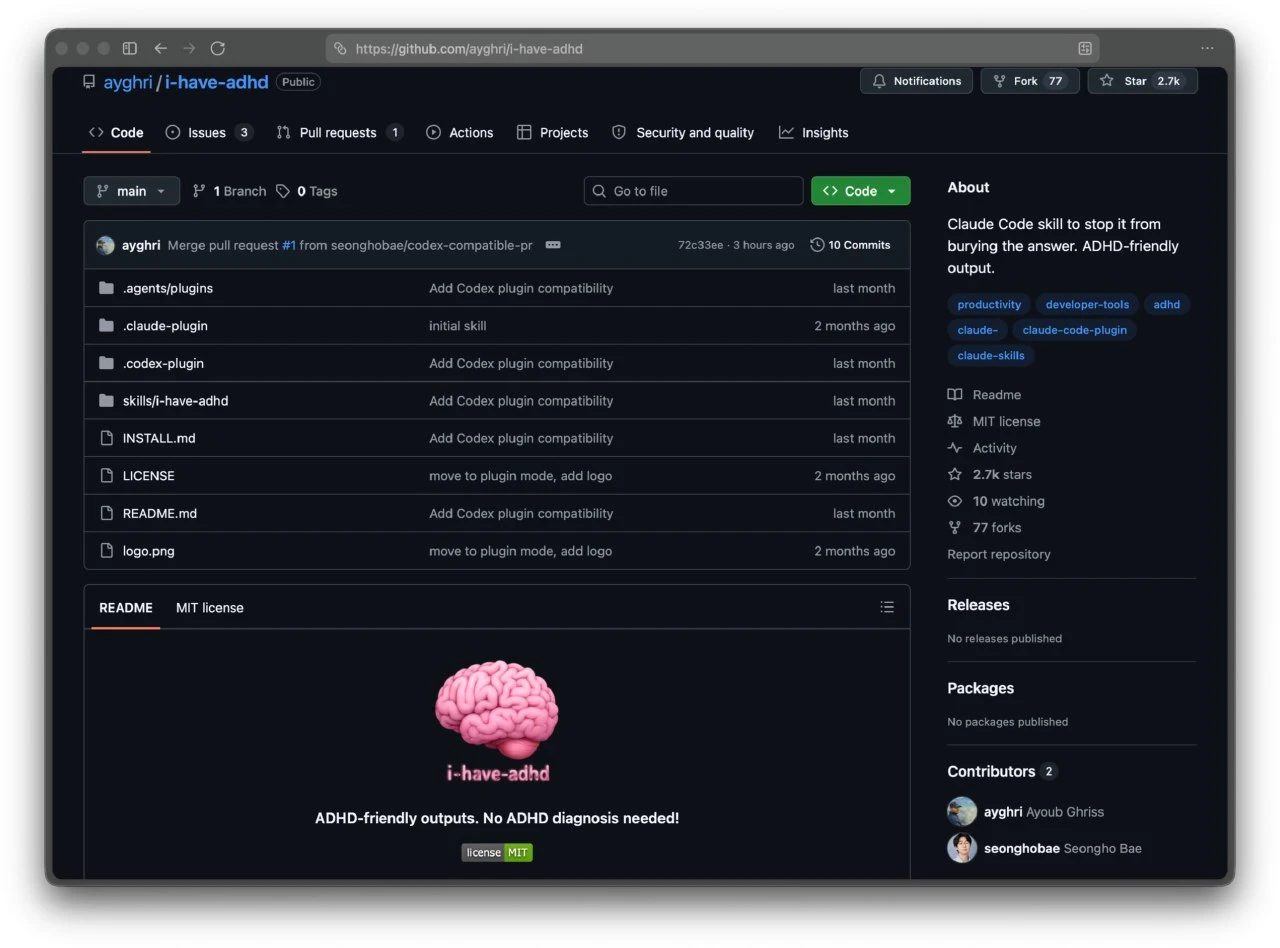The height and width of the screenshot is (948, 1280).
Task: Open commit hash 72c33ee
Action: click(x=700, y=245)
